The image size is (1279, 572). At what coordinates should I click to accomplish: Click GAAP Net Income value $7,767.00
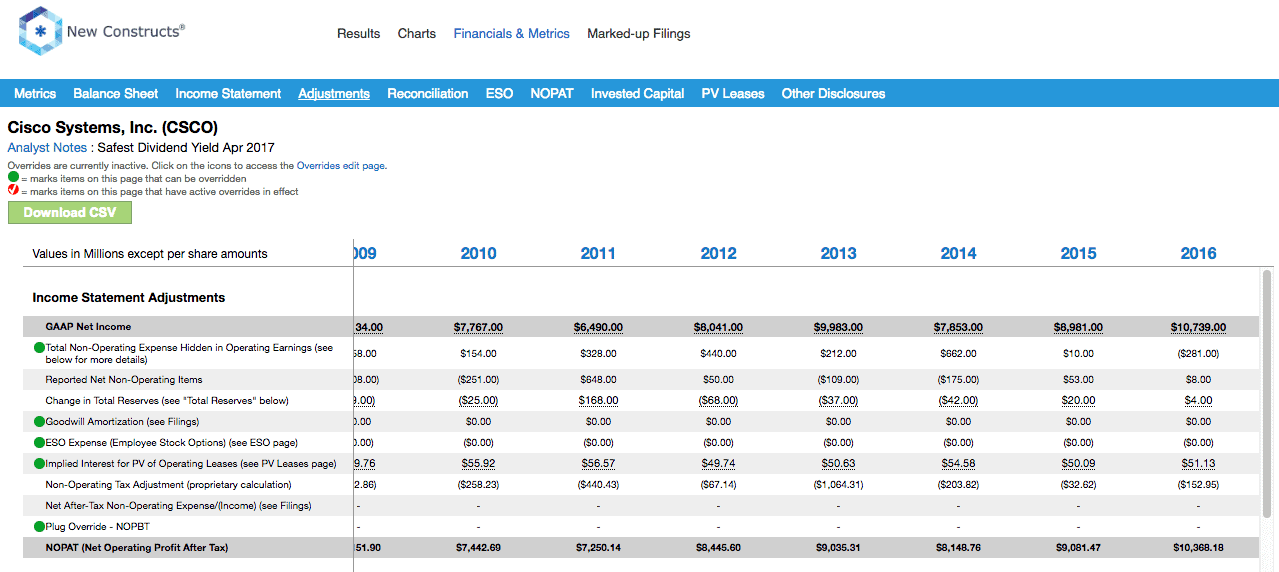(x=478, y=327)
